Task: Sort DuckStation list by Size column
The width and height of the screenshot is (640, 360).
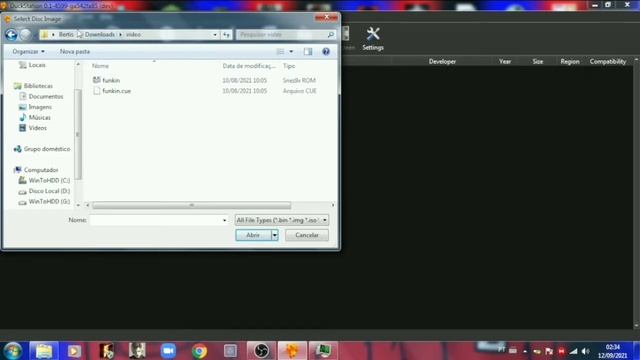Action: point(538,61)
